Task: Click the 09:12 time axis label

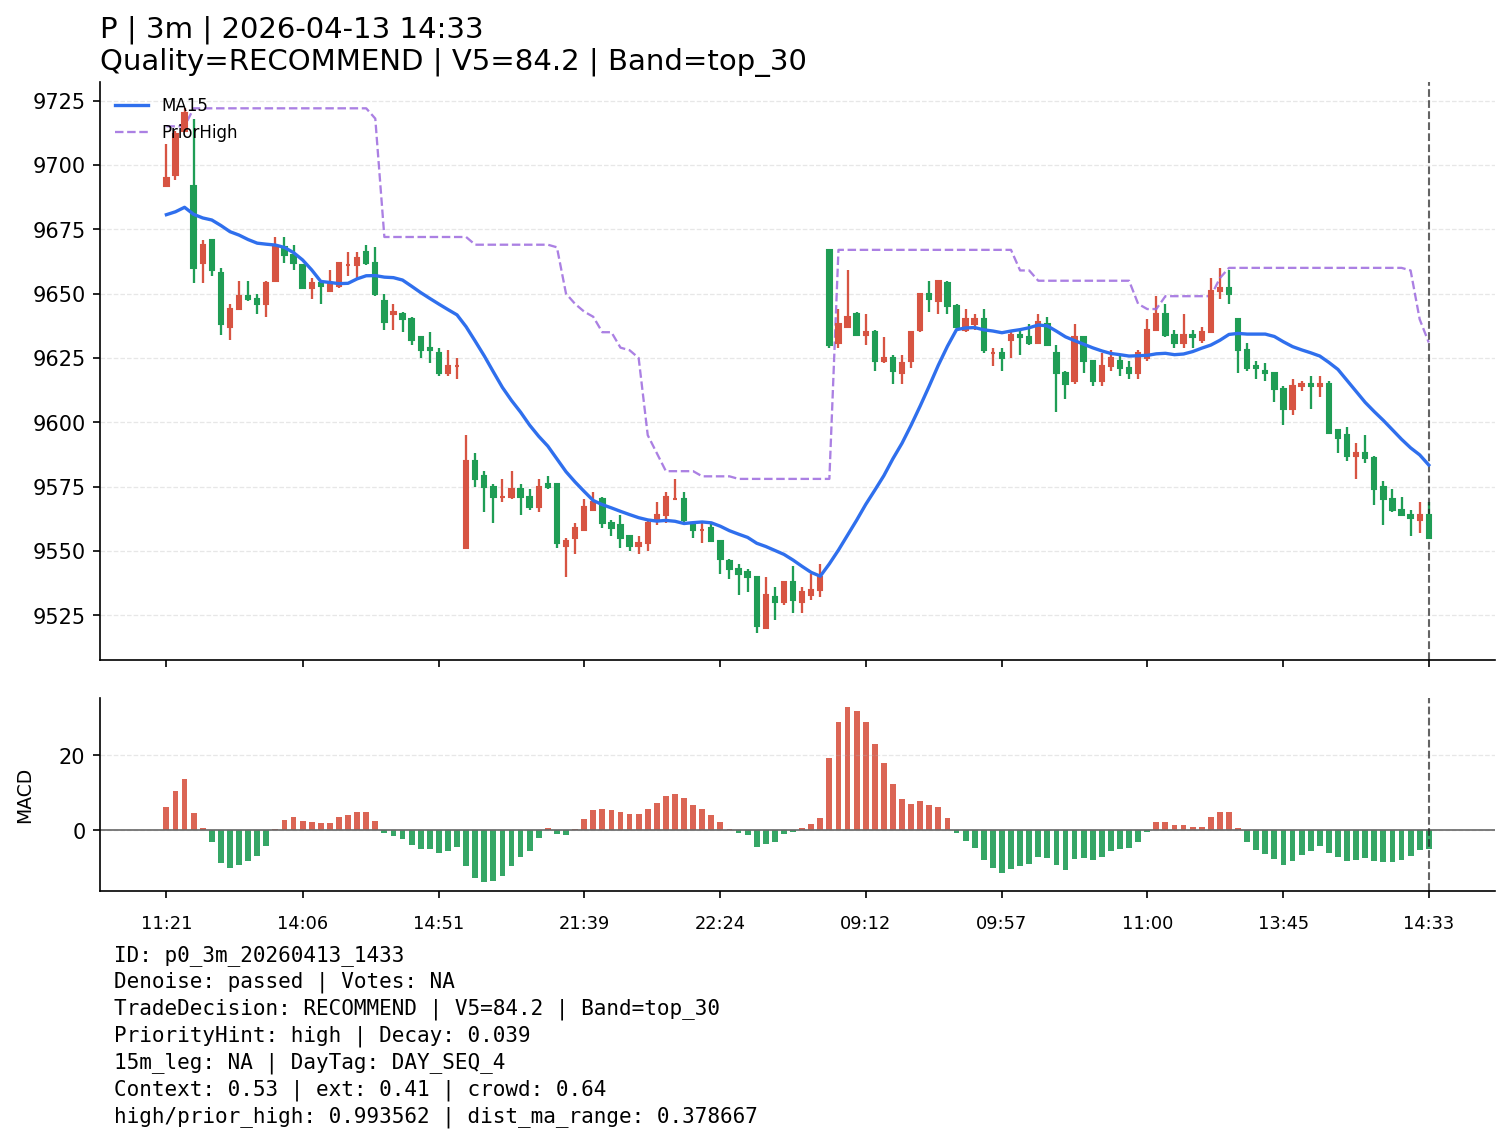Action: [x=865, y=923]
